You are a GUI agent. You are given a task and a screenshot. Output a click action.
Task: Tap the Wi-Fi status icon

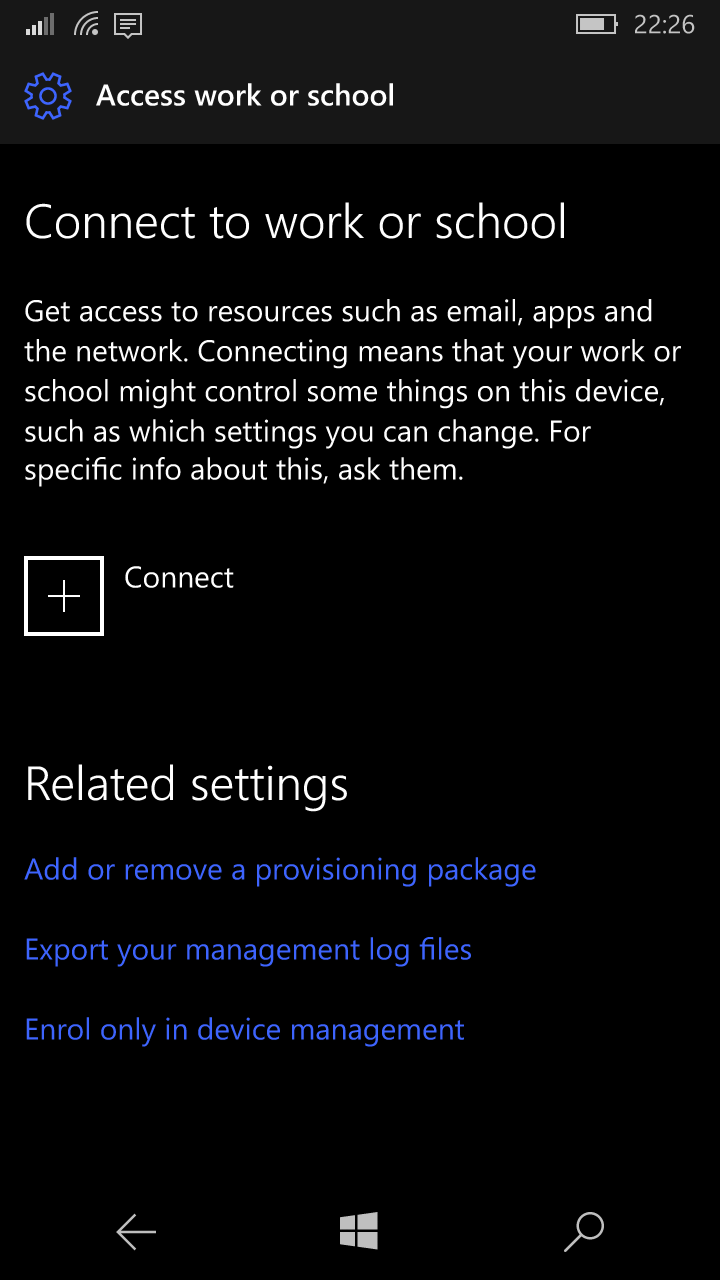86,24
